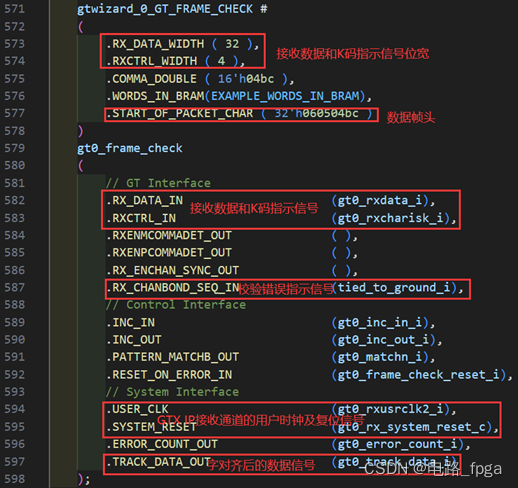The image size is (518, 488).
Task: Select the value 32 of RX_DATA_WIDTH
Action: (x=232, y=44)
